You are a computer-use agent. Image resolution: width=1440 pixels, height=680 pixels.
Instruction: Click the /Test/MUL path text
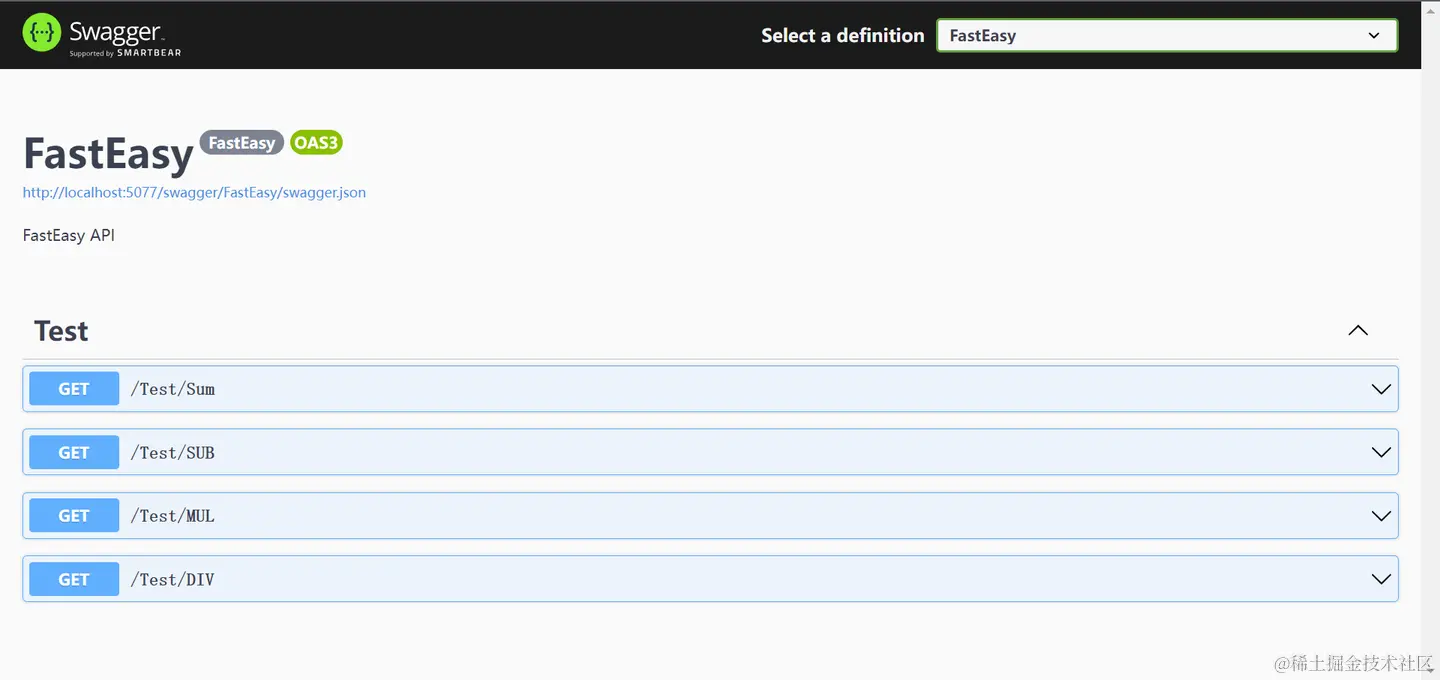coord(173,516)
